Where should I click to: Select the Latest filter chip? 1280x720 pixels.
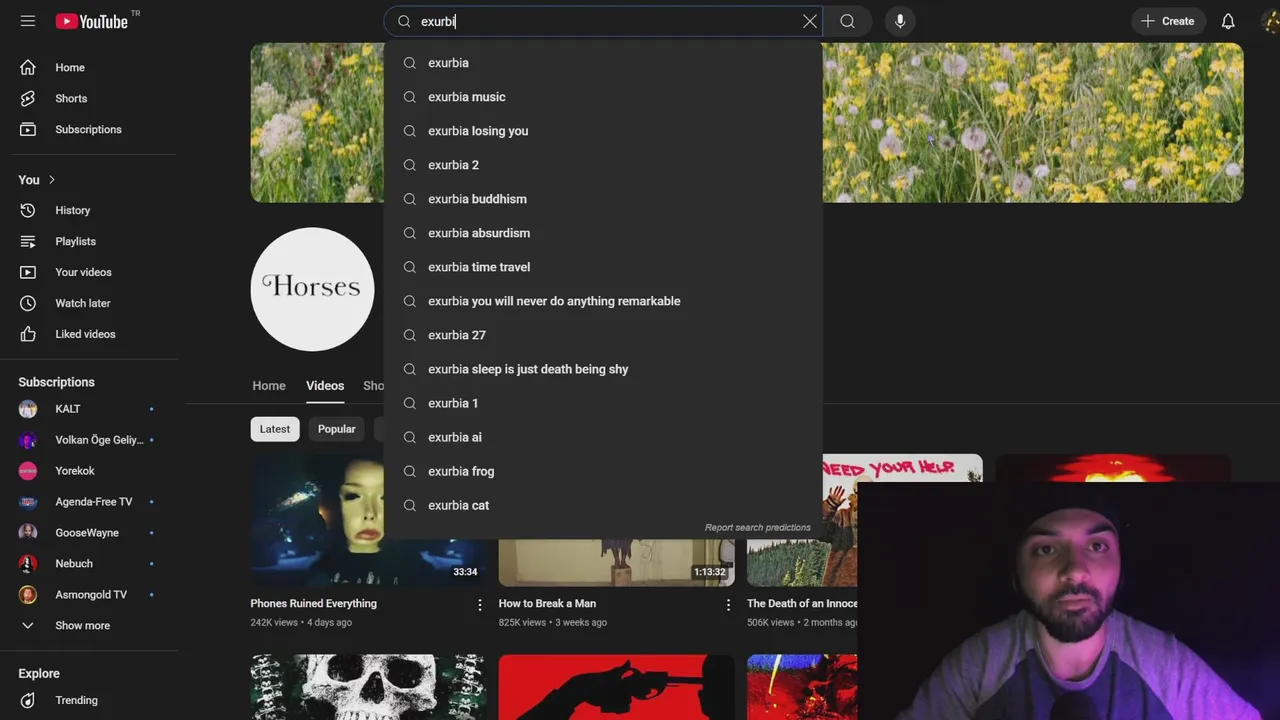click(275, 429)
